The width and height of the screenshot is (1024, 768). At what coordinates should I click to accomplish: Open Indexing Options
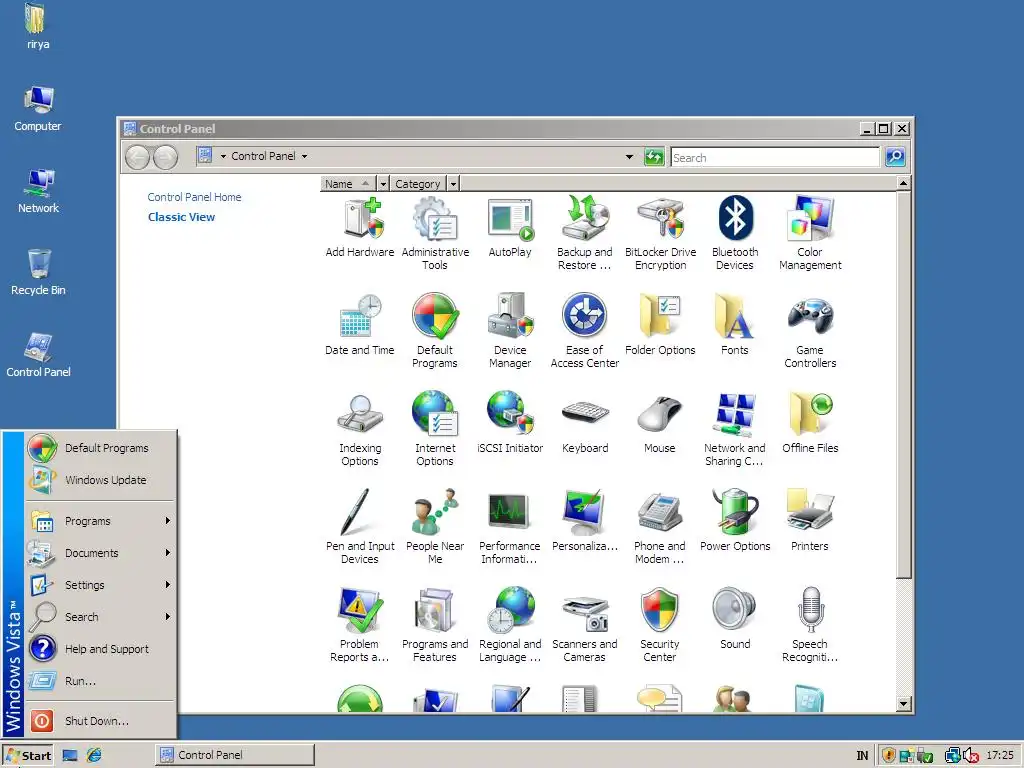(x=360, y=429)
